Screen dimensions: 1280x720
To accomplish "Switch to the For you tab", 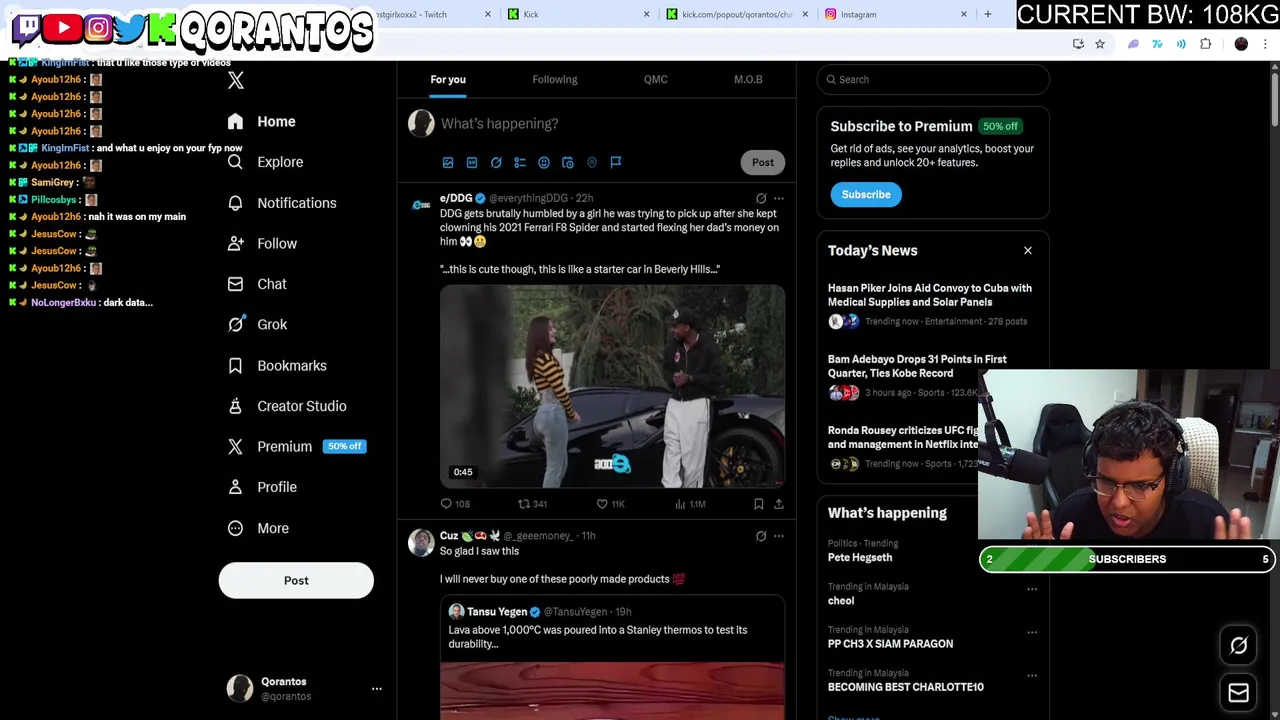I will tap(448, 79).
